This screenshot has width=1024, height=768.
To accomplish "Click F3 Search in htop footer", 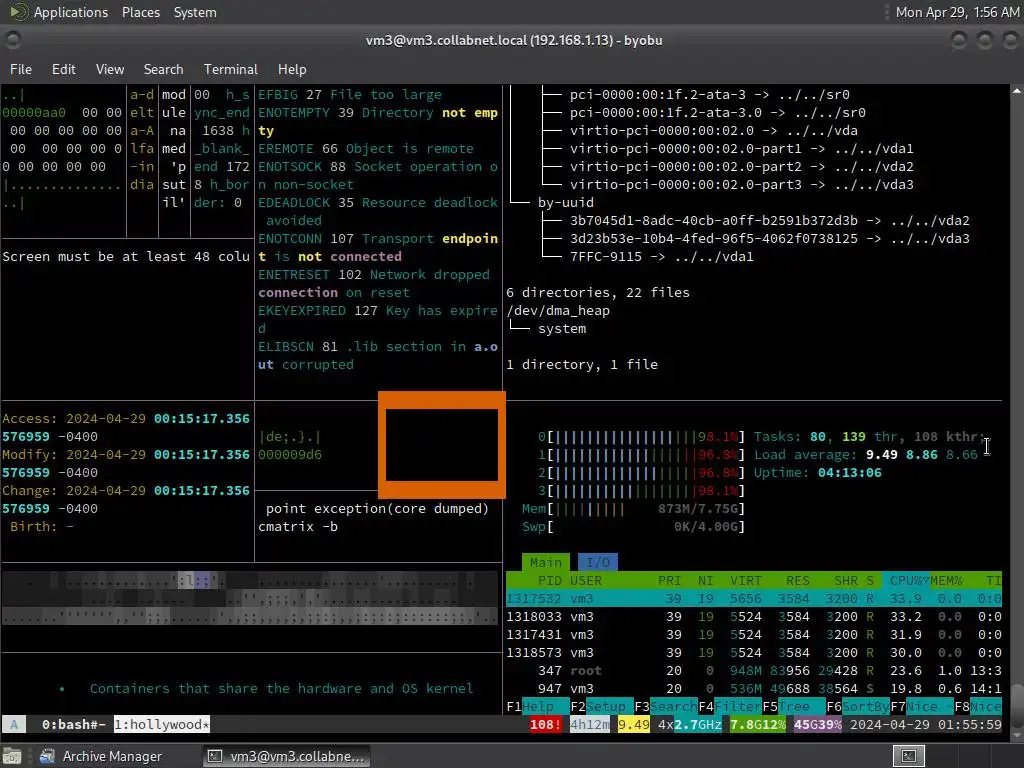I will pyautogui.click(x=665, y=707).
